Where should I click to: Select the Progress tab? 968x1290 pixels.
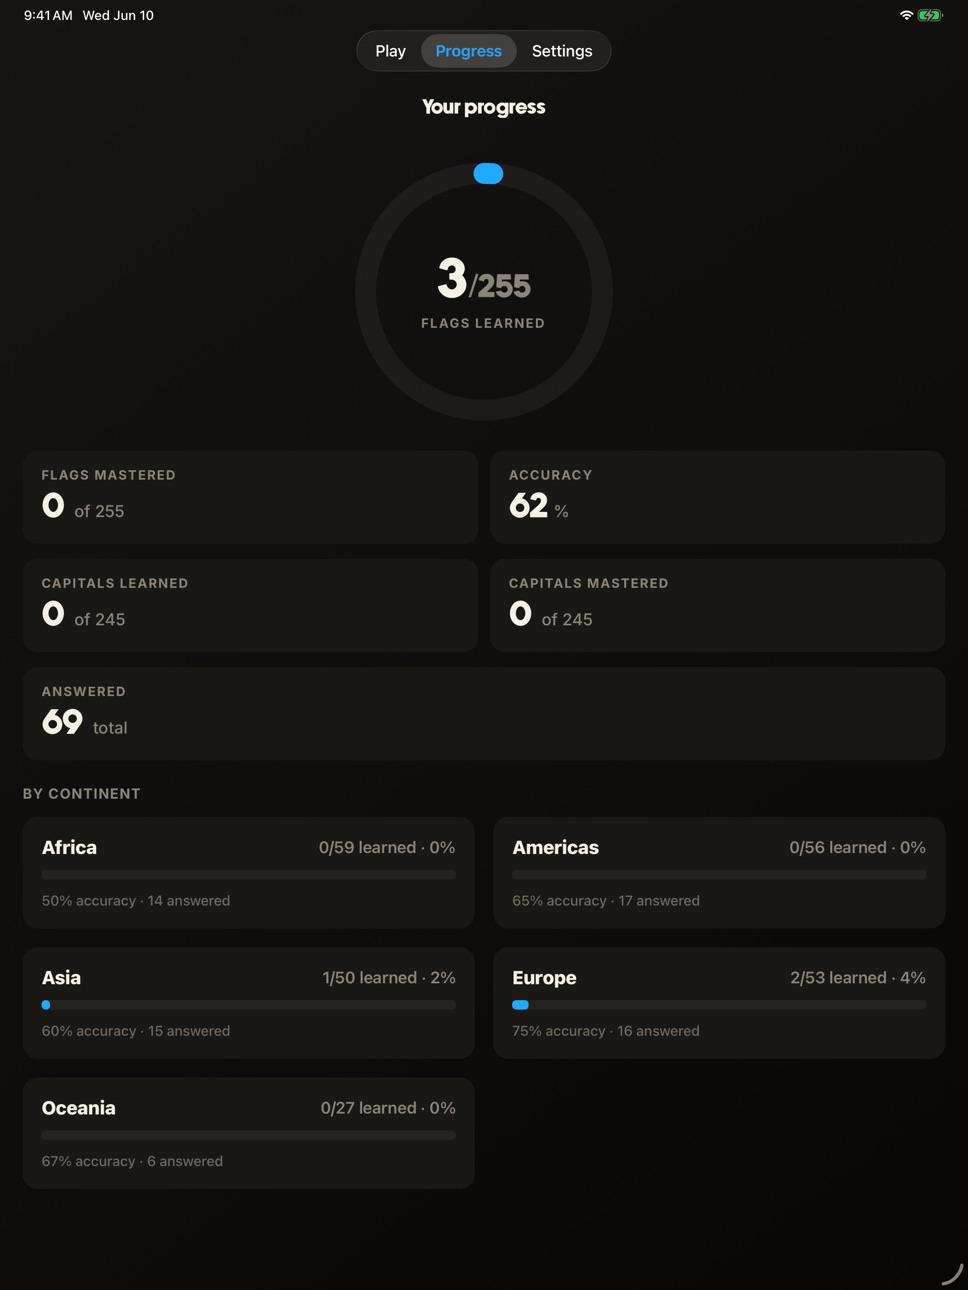click(x=468, y=51)
